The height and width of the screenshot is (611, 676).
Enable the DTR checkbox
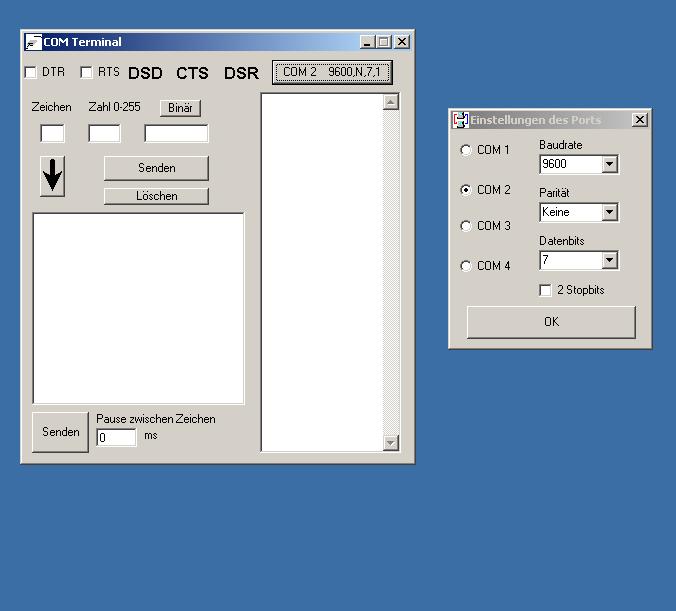pos(31,72)
